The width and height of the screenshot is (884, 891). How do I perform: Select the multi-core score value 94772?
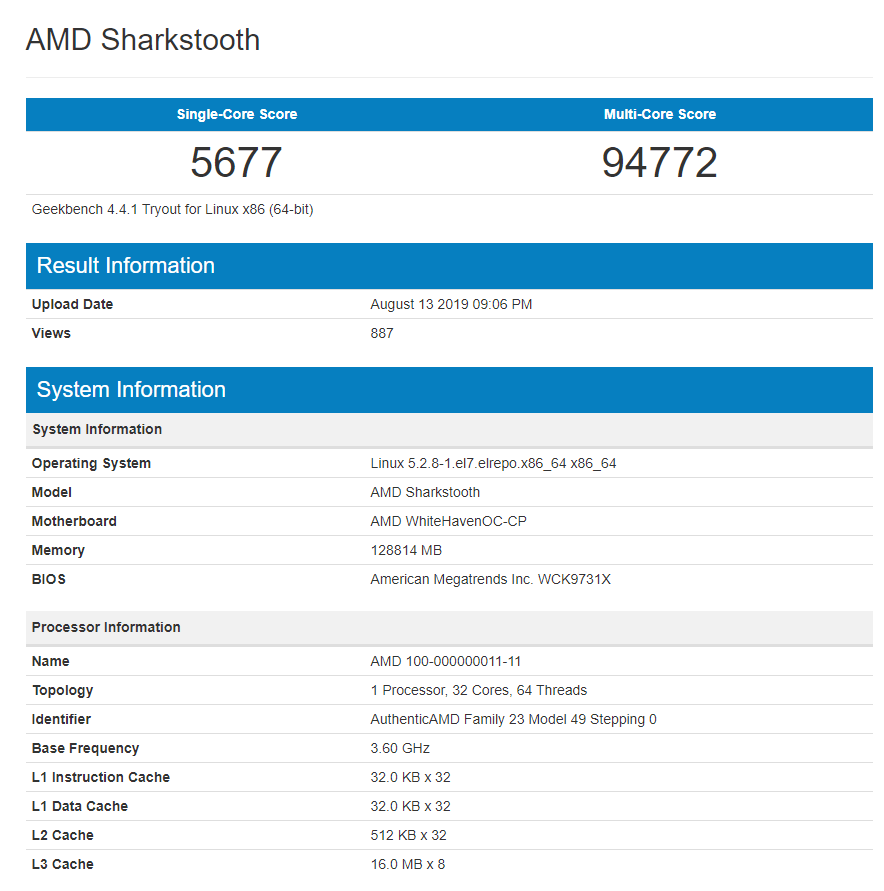click(660, 162)
